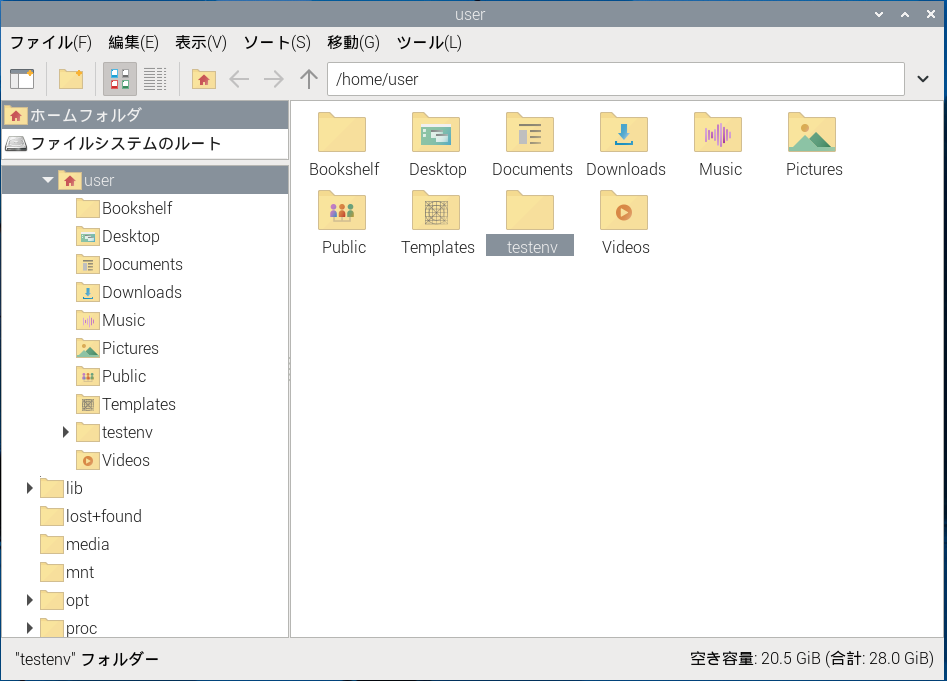The width and height of the screenshot is (947, 681).
Task: Open the ファイル(F) menu
Action: click(x=51, y=42)
